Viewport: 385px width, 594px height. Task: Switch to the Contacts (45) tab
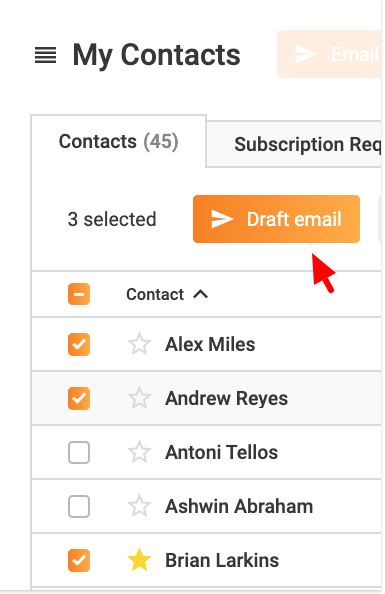click(119, 141)
